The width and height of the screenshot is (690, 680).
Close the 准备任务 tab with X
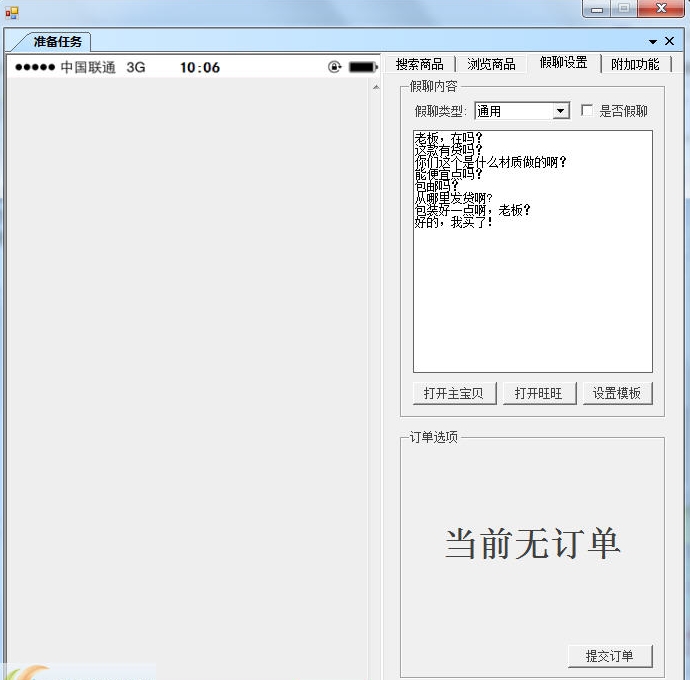pos(669,41)
